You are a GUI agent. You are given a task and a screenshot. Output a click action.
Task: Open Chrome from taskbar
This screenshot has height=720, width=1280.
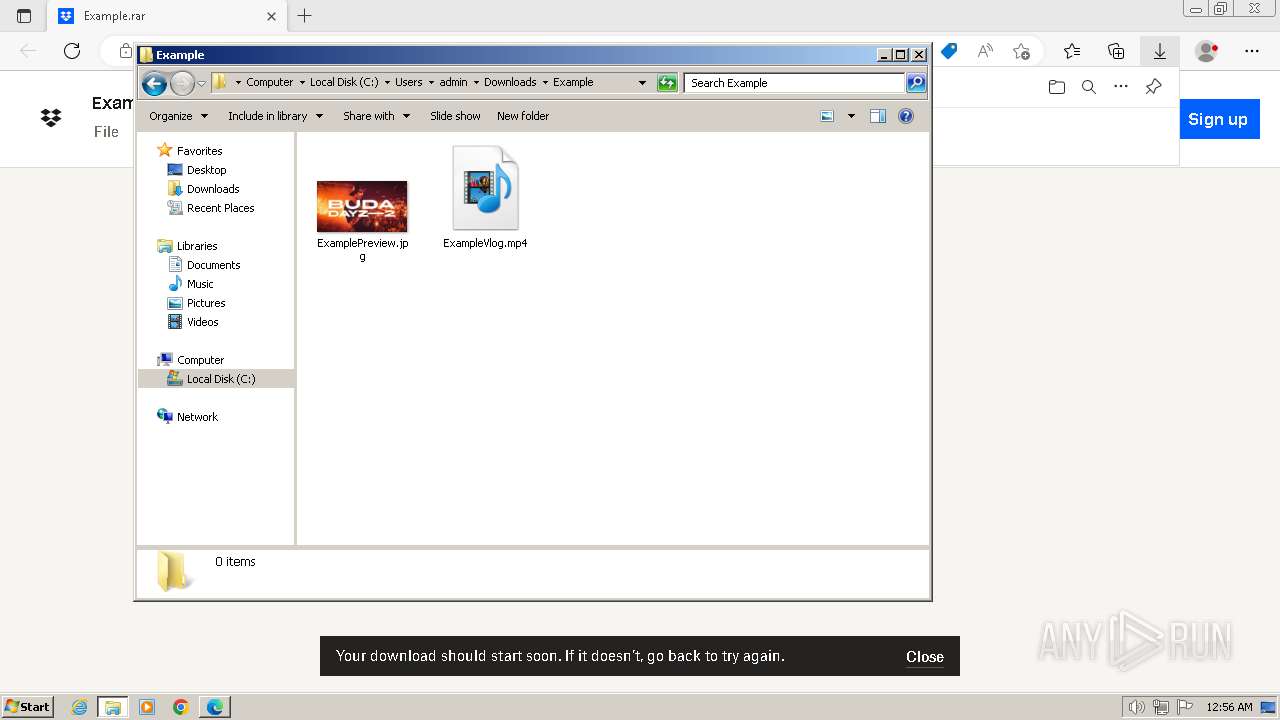tap(181, 707)
